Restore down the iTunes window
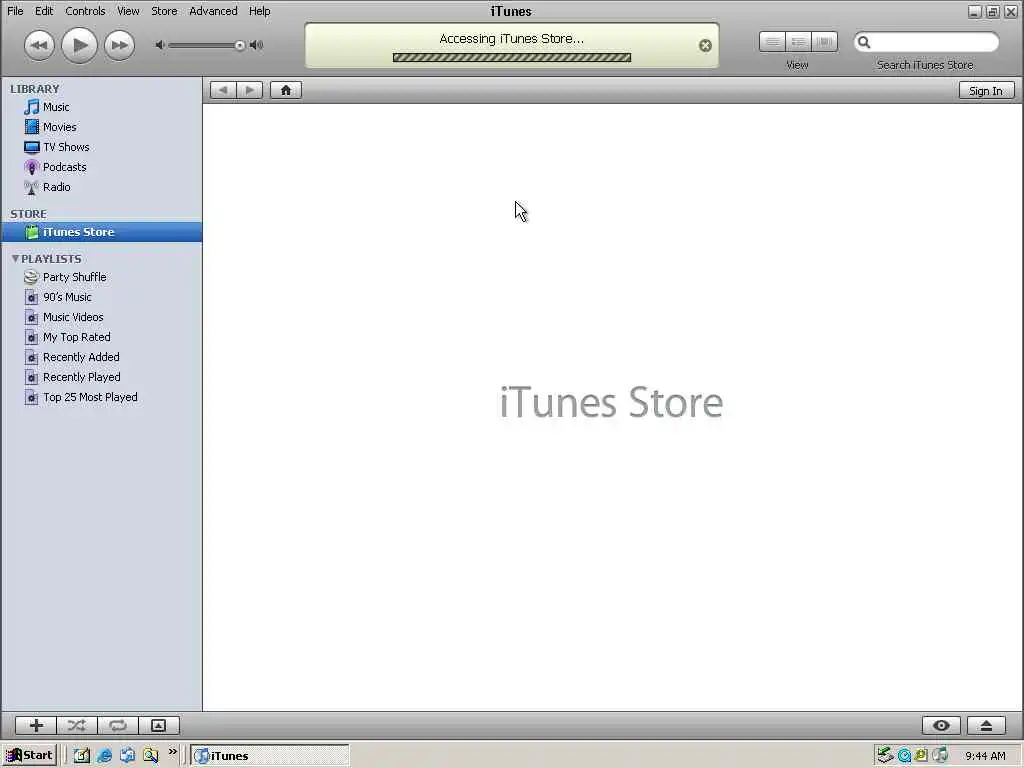 click(x=993, y=11)
